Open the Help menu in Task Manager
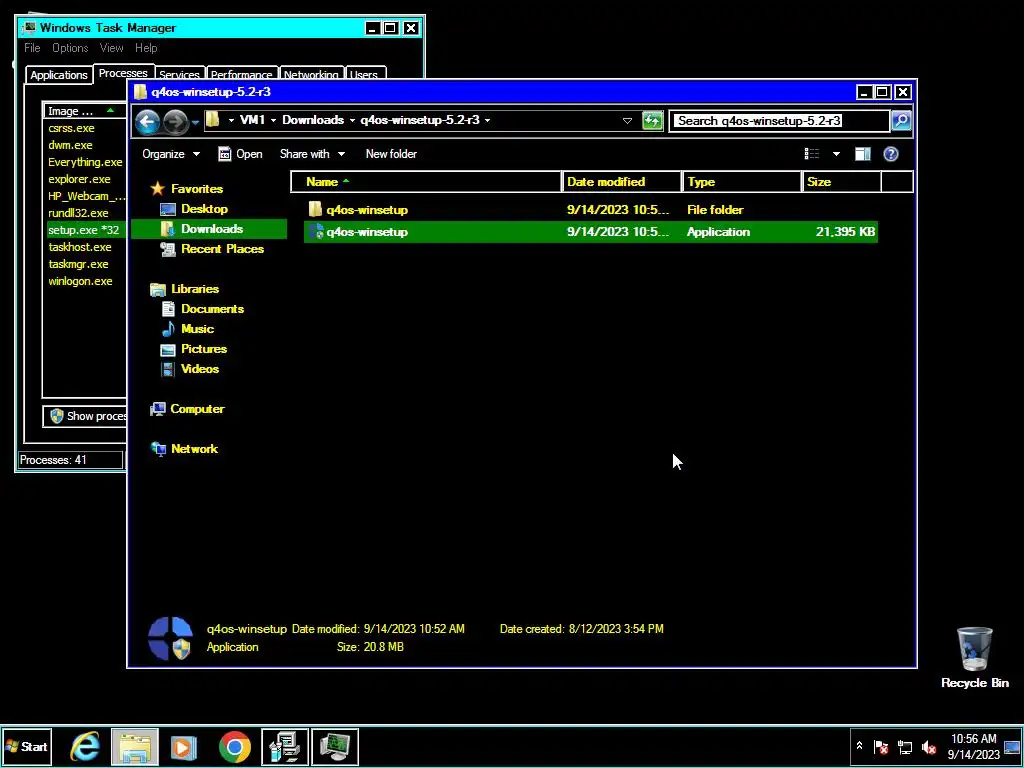 coord(146,48)
